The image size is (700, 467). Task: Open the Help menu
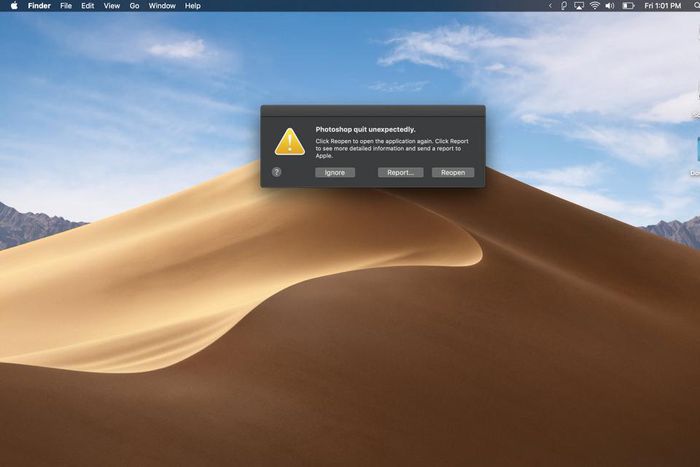(x=192, y=6)
